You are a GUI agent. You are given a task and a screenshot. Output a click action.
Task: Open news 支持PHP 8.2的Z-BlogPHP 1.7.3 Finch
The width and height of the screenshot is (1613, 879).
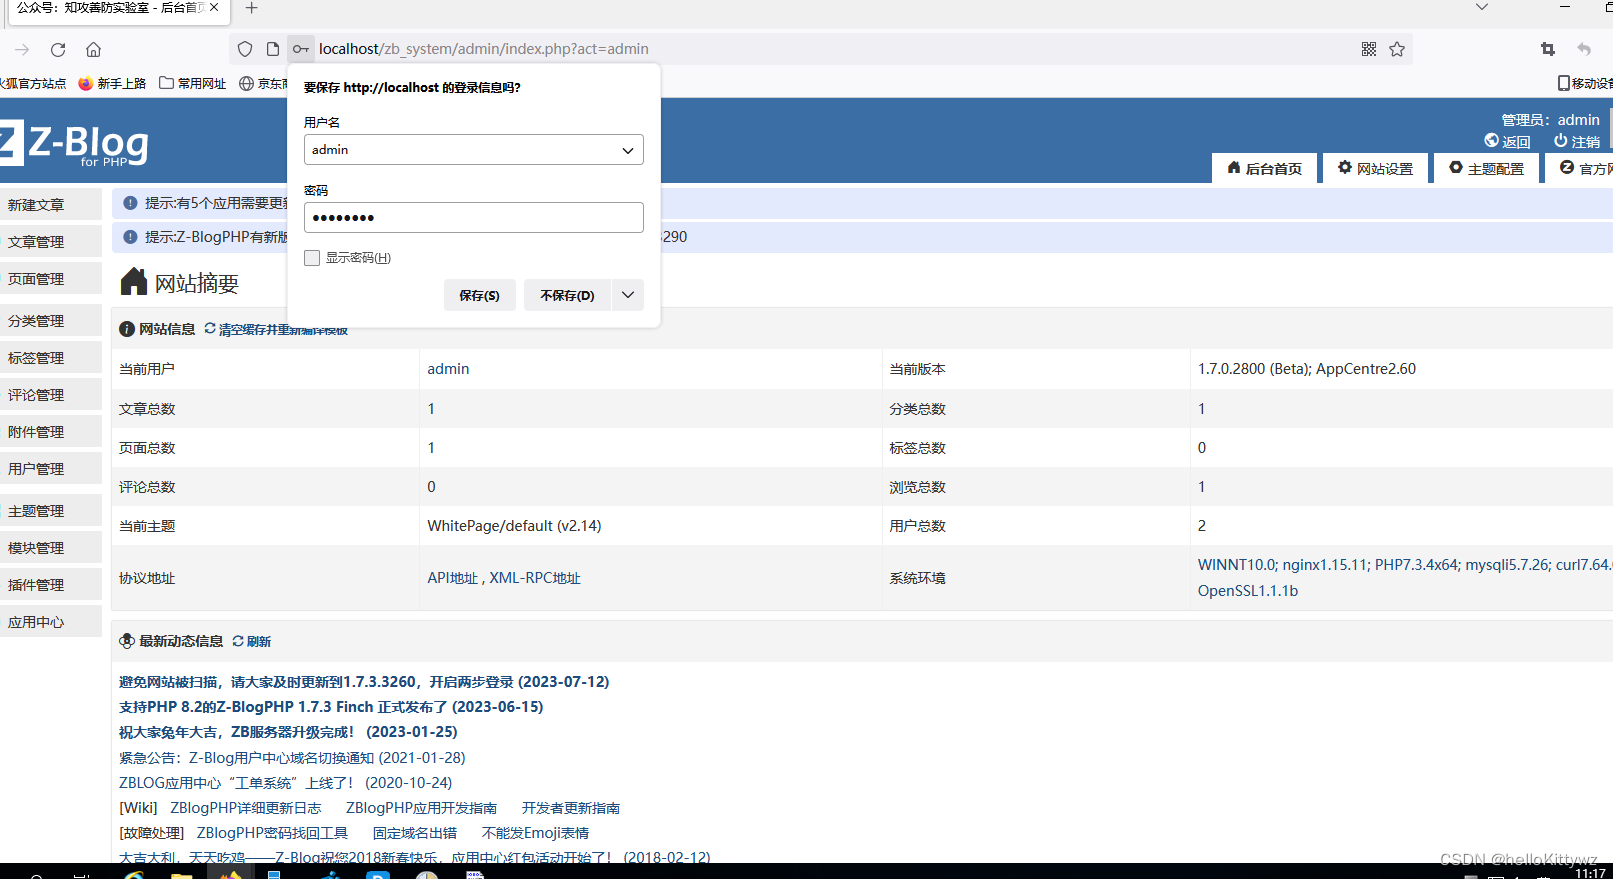point(331,707)
